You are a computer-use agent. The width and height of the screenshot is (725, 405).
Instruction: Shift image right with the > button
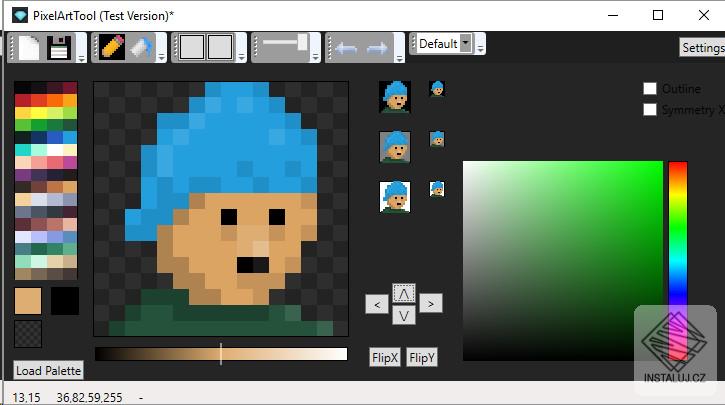(431, 303)
